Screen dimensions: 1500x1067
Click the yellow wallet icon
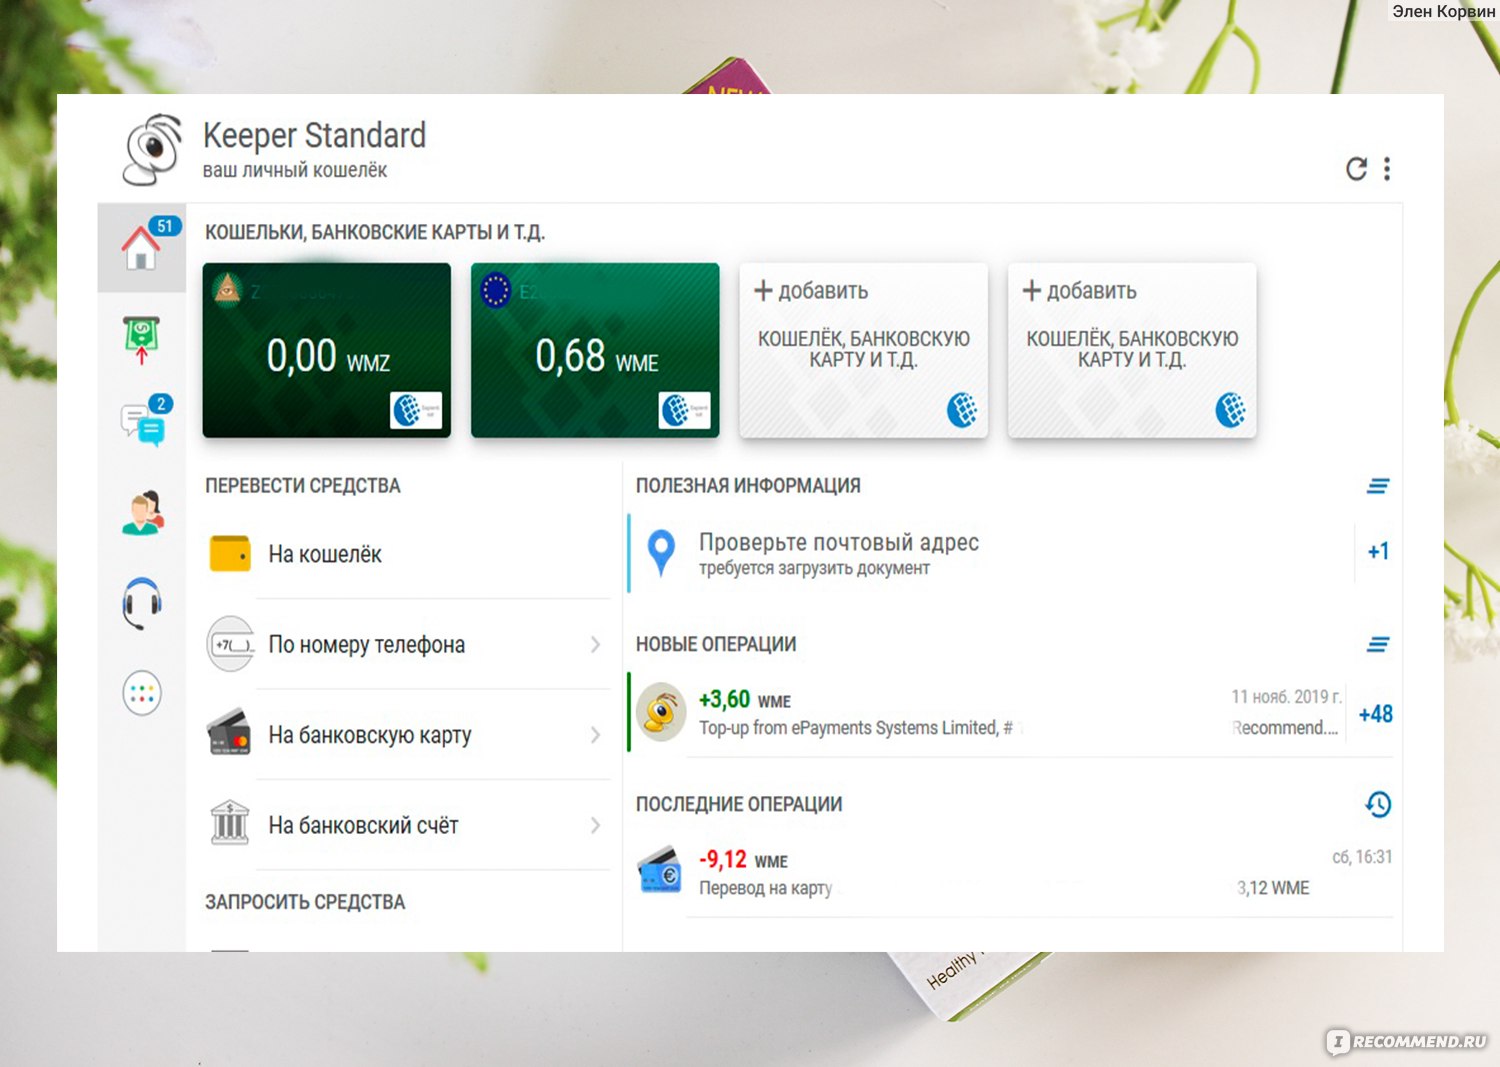230,553
